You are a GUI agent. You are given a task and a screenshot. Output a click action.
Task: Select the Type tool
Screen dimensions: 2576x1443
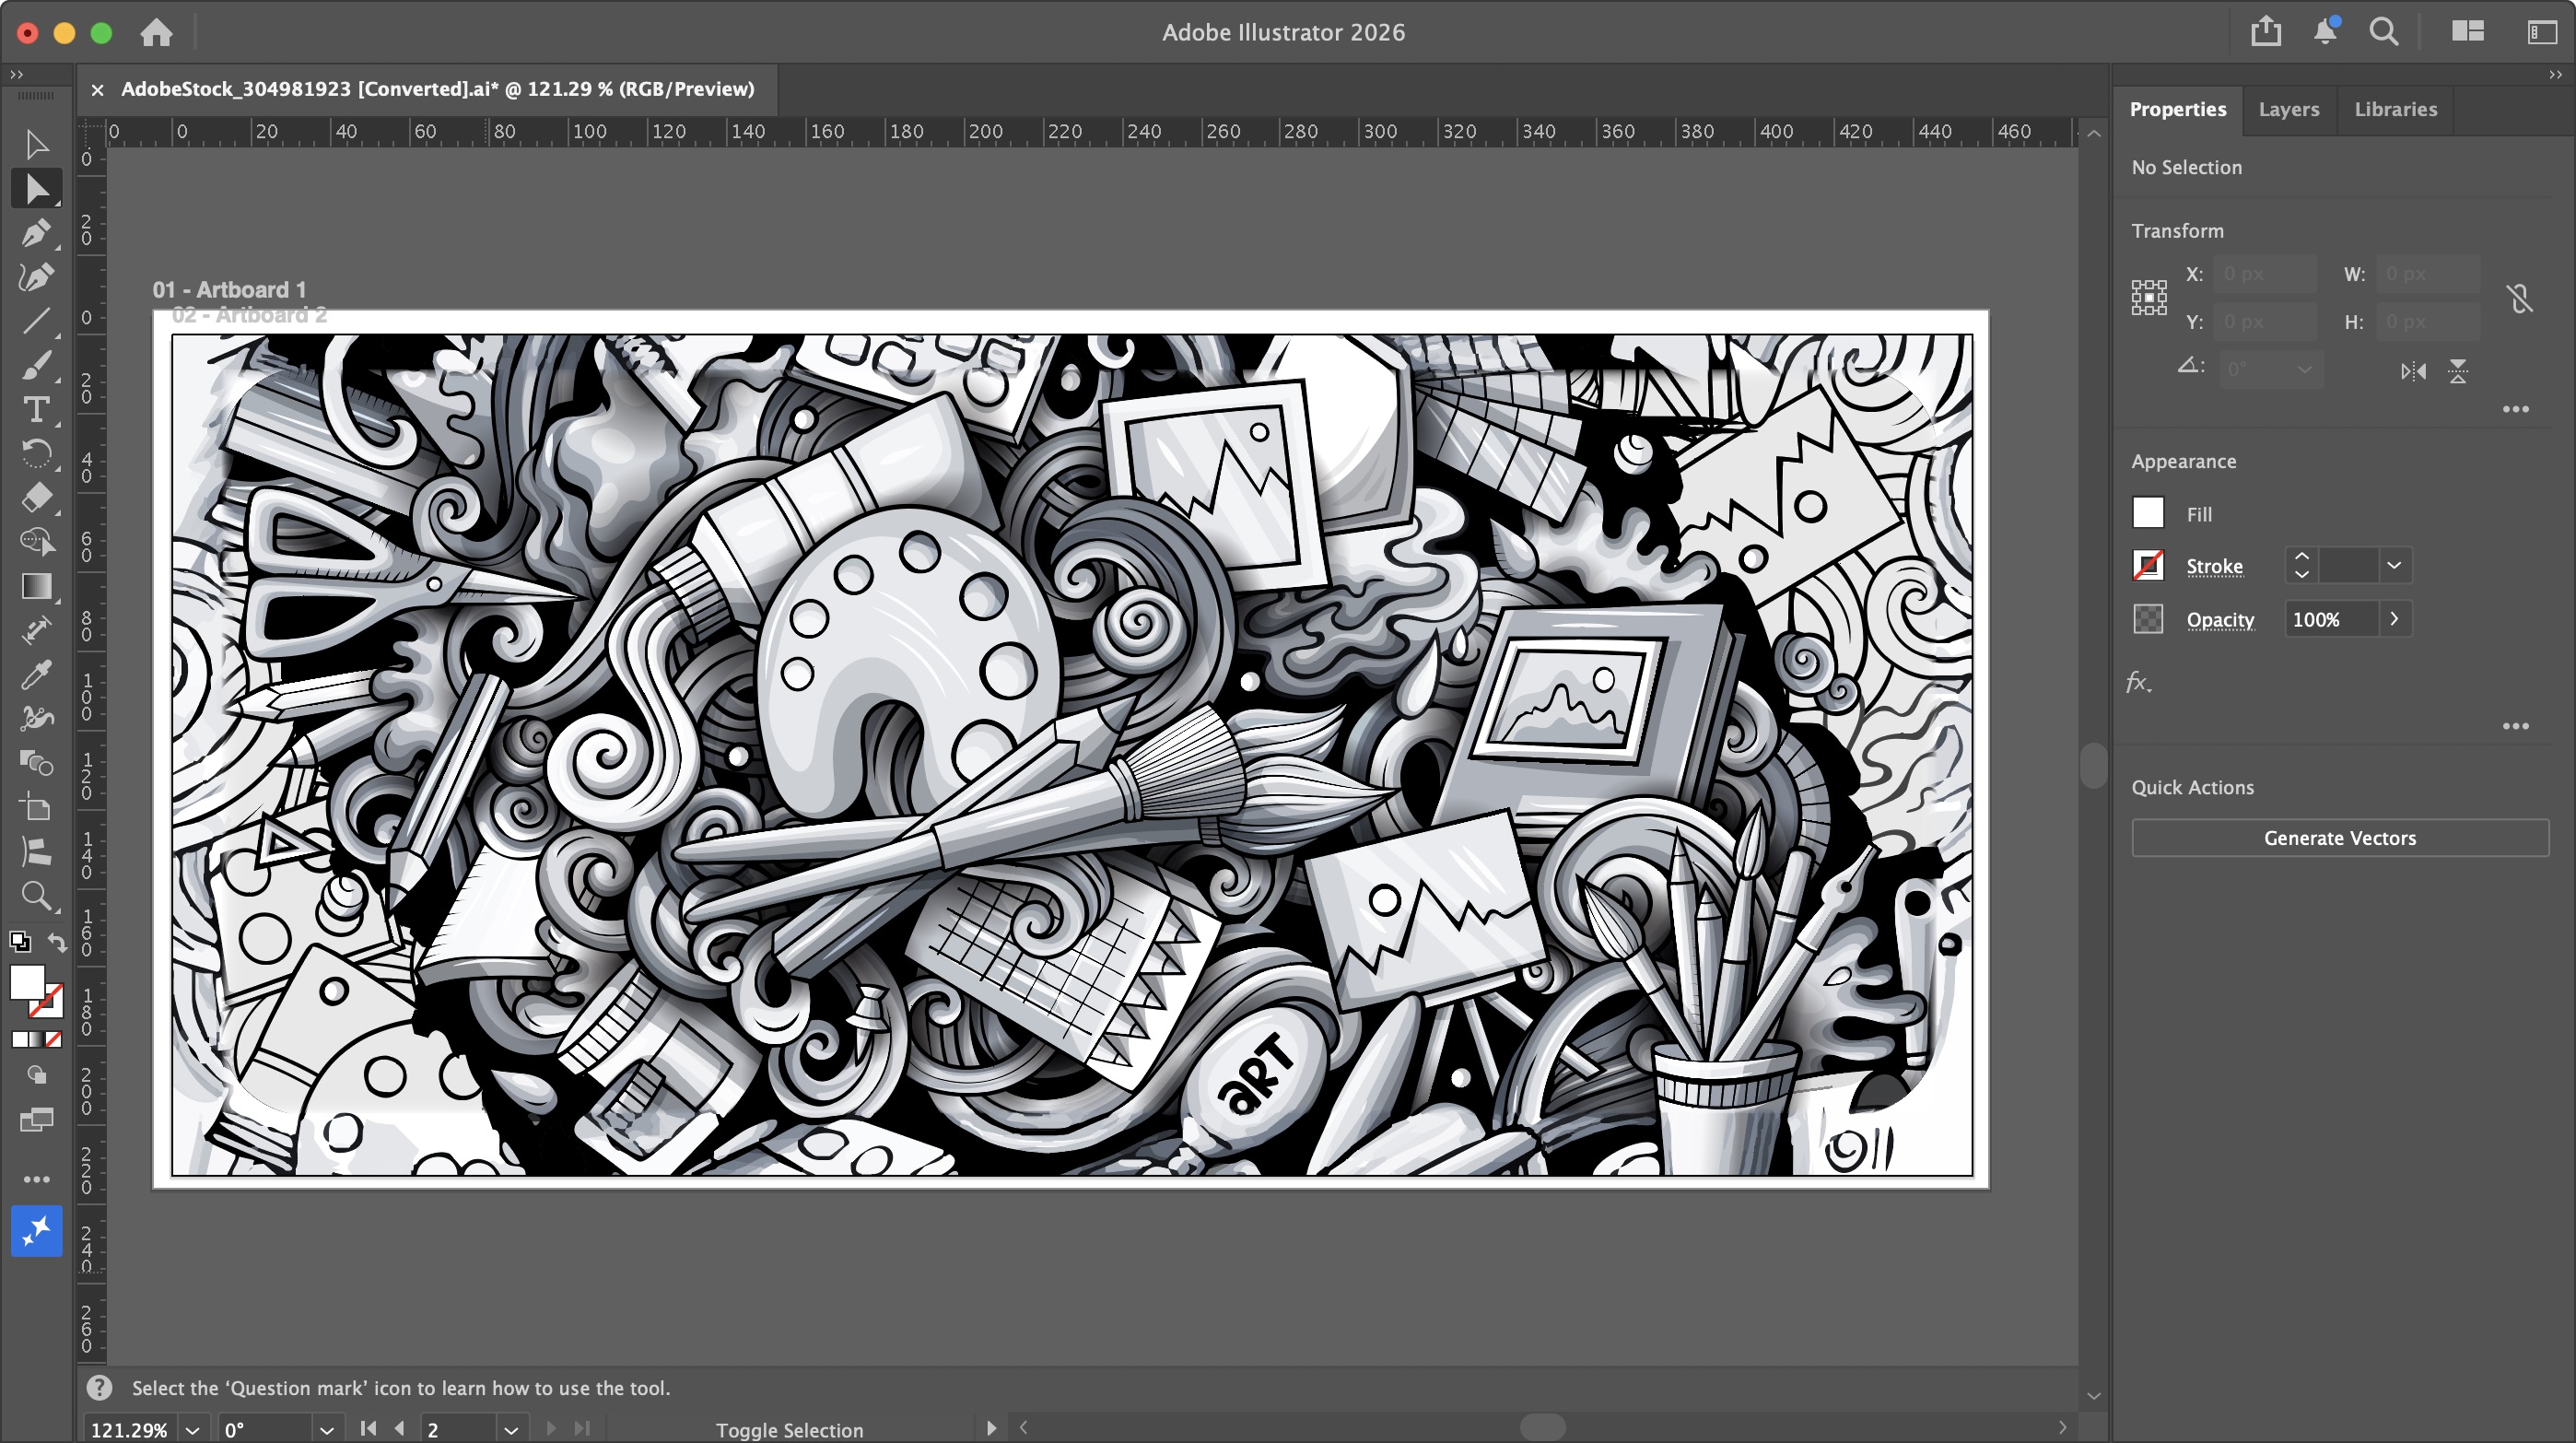point(38,410)
